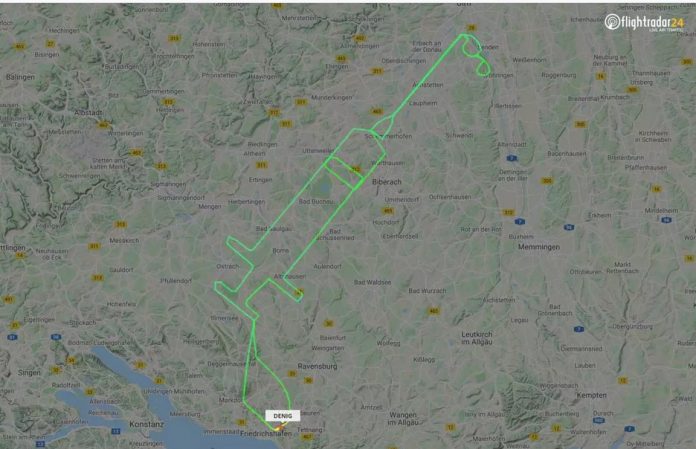The height and width of the screenshot is (449, 696).
Task: Click the flightradar24 wordmark text
Action: point(653,22)
